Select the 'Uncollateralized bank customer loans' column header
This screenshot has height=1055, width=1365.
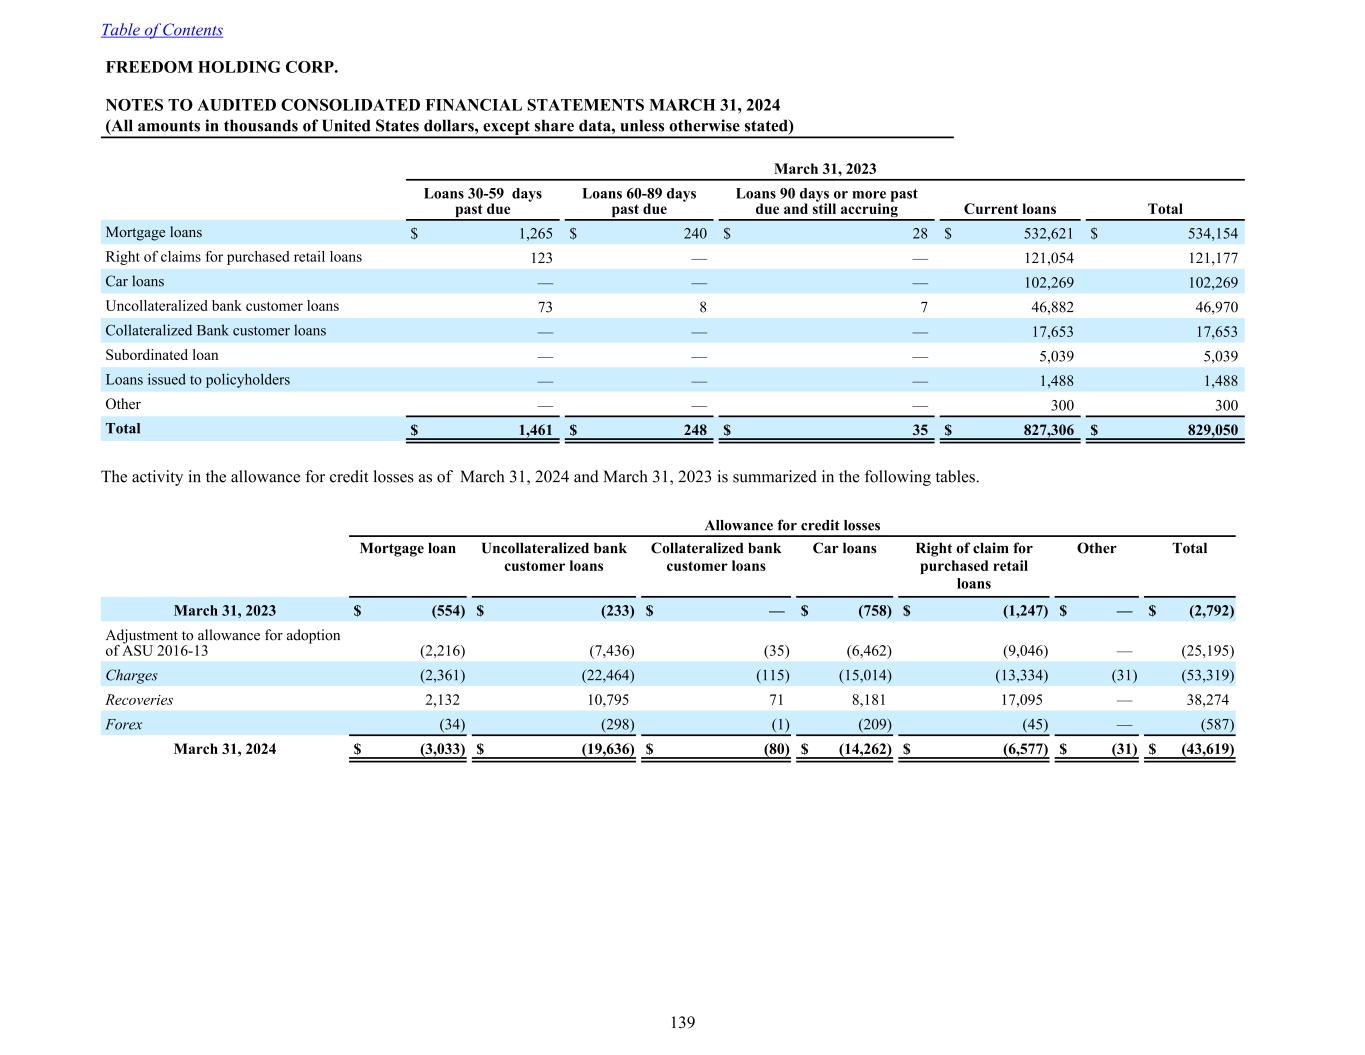pos(553,557)
